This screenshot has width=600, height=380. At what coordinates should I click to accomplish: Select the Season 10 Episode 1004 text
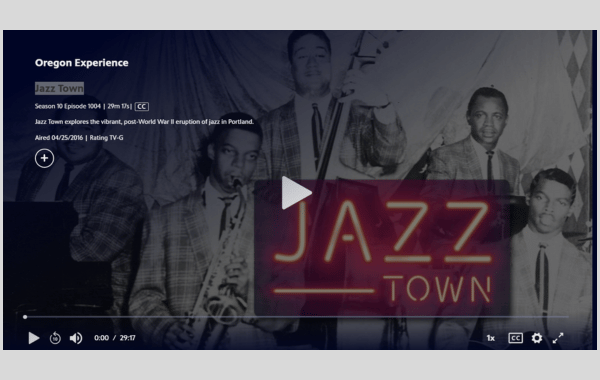coord(68,106)
